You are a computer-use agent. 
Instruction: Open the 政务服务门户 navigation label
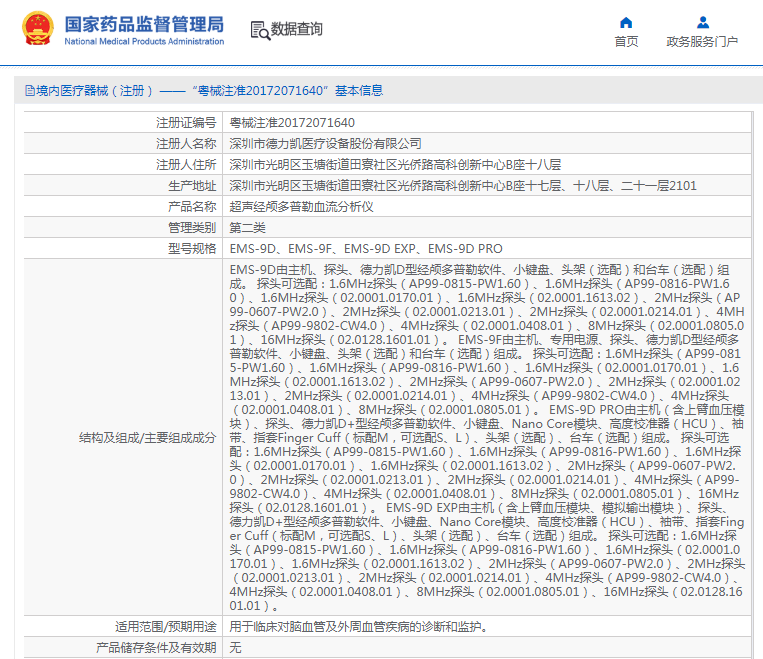(x=702, y=42)
